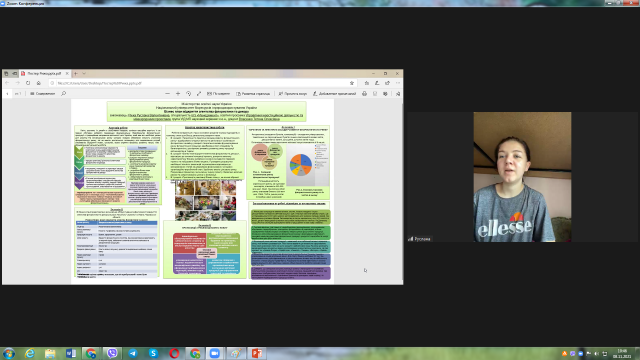640x360 pixels.
Task: Open the search magnifier in PDF toolbar
Action: click(x=64, y=93)
